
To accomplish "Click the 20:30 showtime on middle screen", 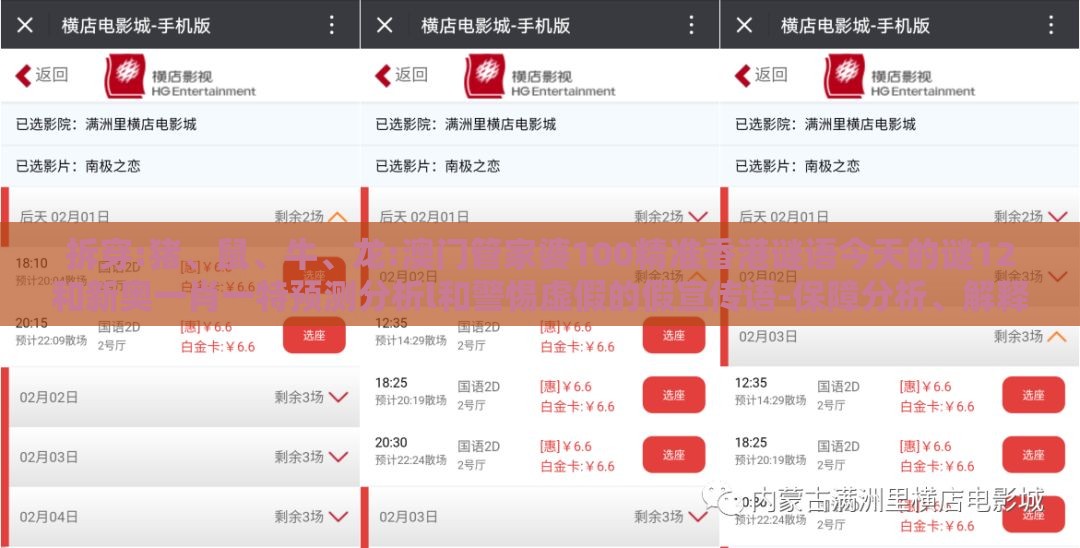I will pyautogui.click(x=391, y=443).
